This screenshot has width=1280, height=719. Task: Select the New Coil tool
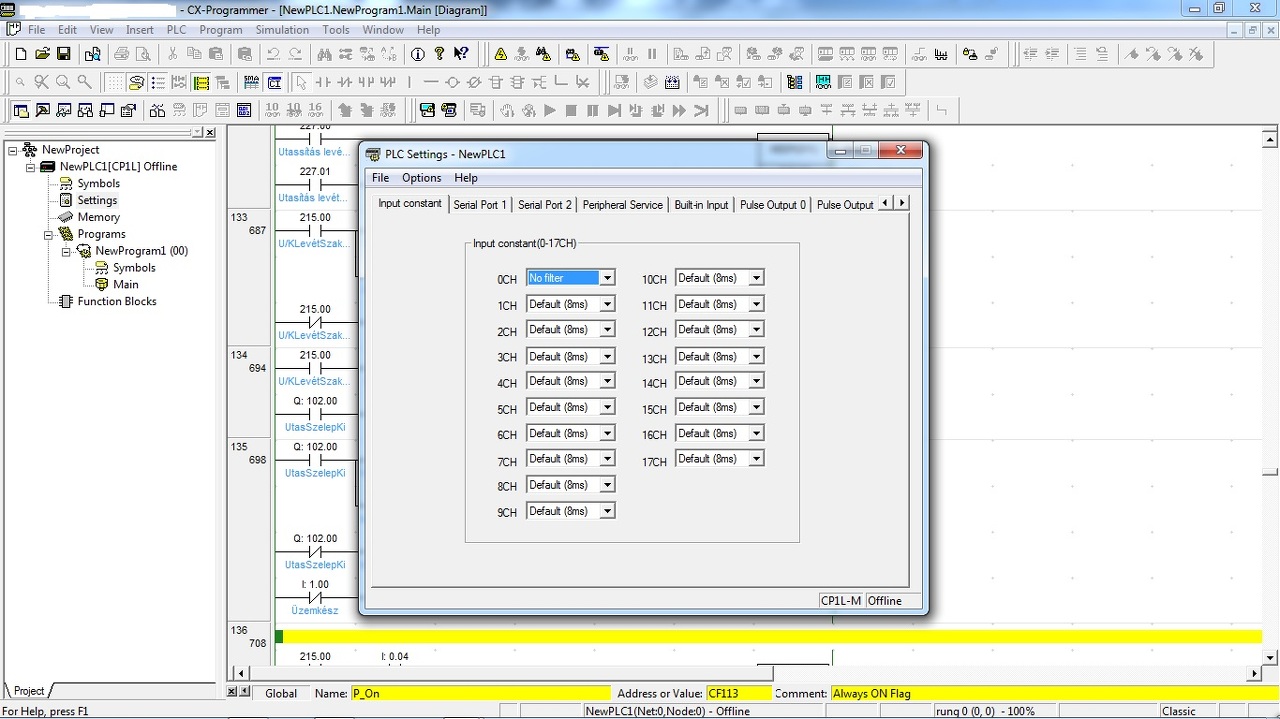(x=452, y=82)
